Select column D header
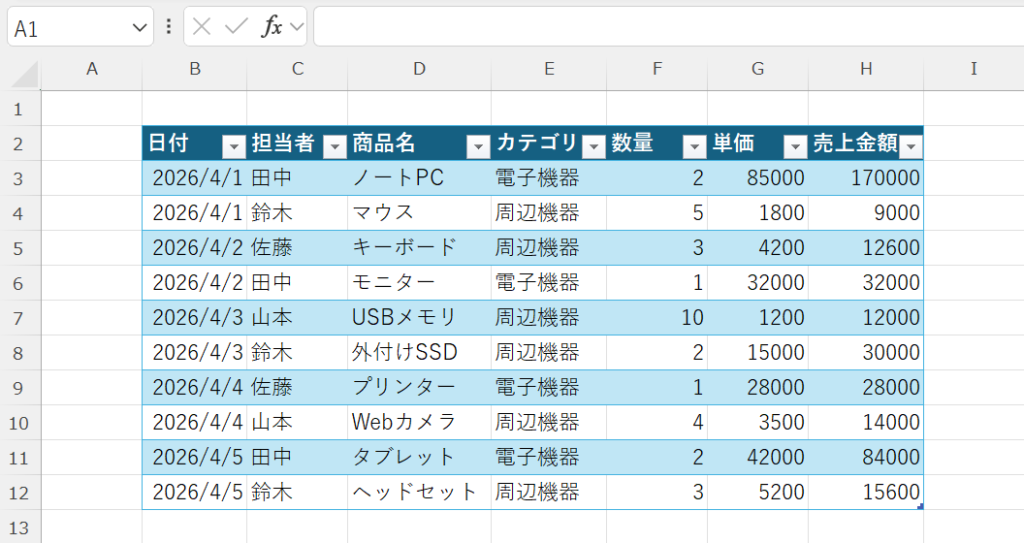 coord(419,69)
